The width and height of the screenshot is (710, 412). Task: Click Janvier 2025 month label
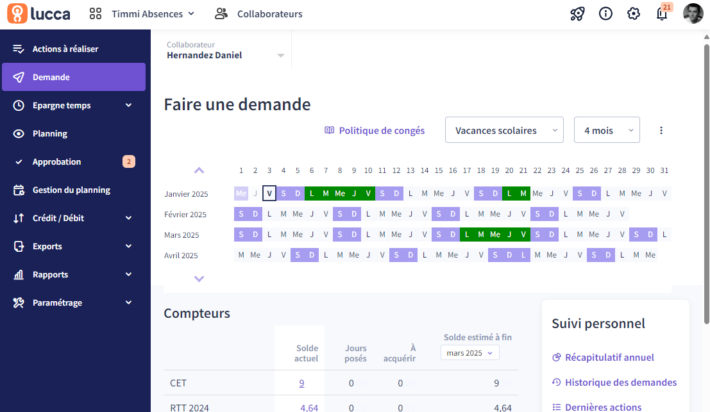click(186, 194)
